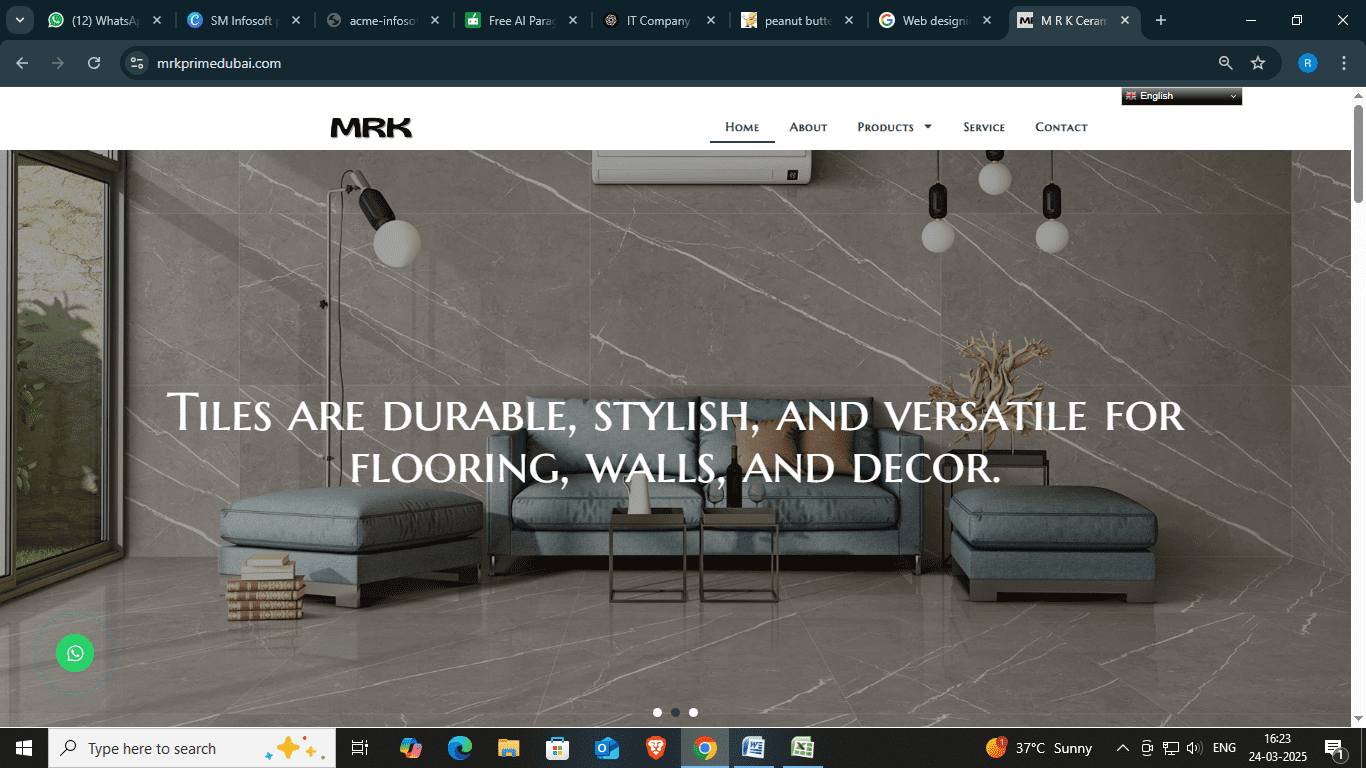This screenshot has height=768, width=1366.
Task: Click the green WhatsApp chat bubble
Action: 75,653
